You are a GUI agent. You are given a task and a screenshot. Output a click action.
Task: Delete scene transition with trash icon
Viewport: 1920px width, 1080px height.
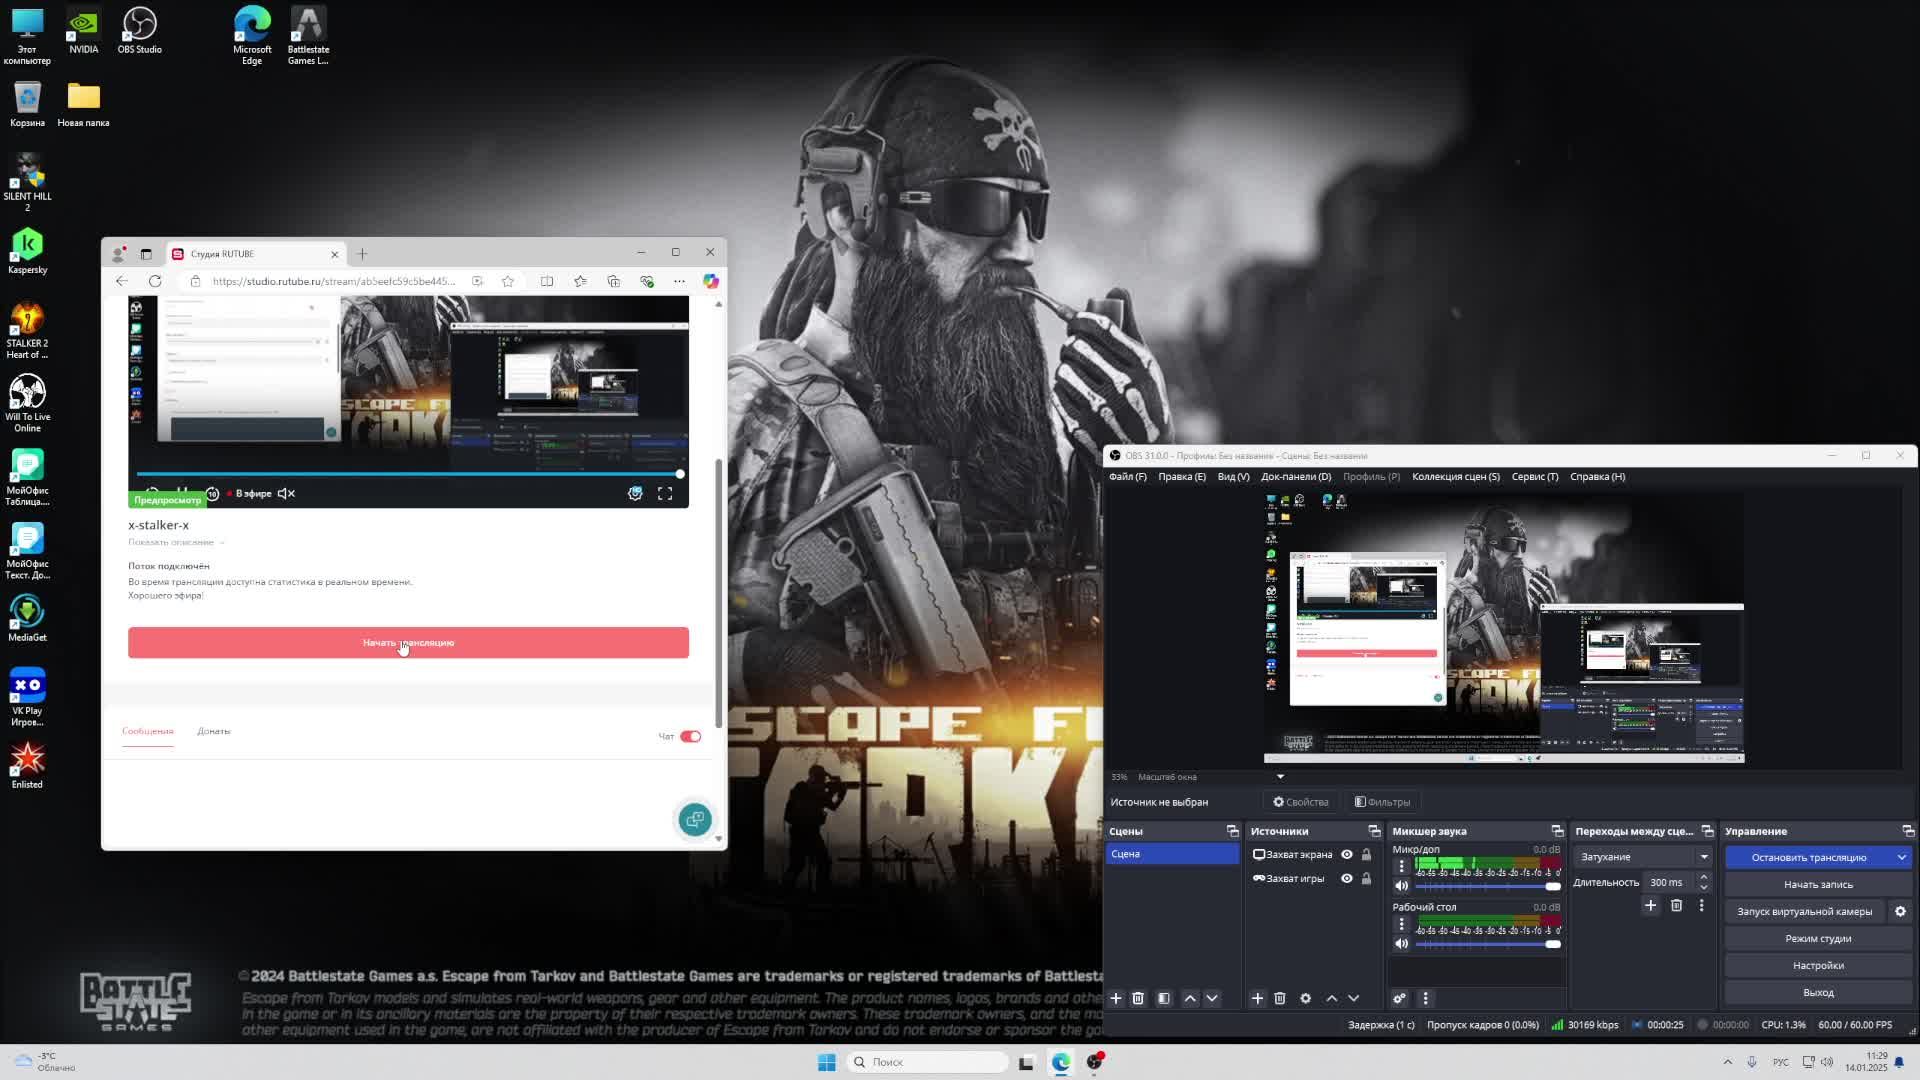coord(1677,905)
